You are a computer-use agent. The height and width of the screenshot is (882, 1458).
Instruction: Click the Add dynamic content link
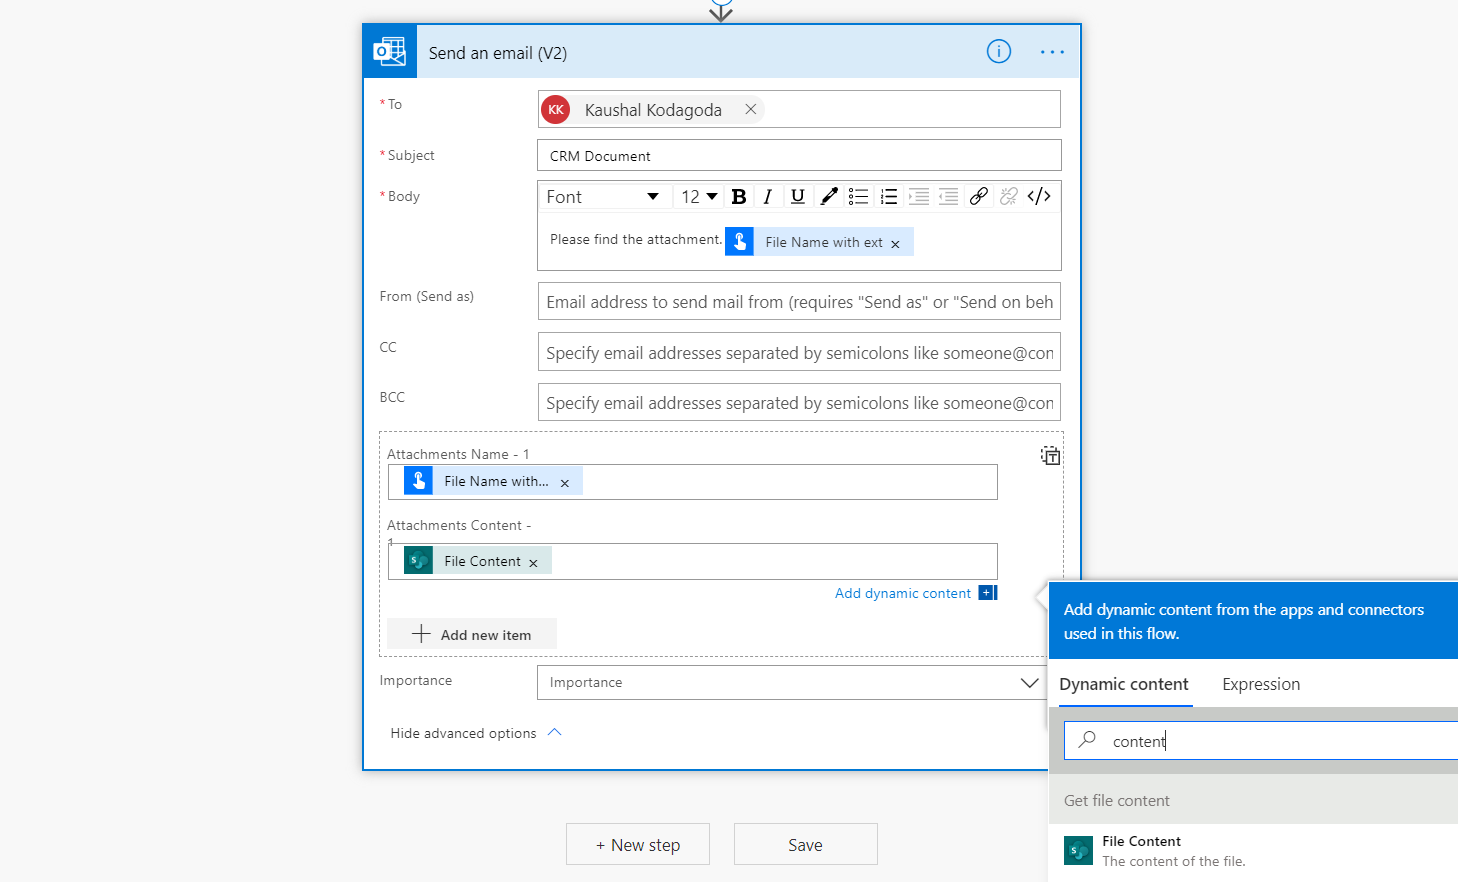(903, 593)
